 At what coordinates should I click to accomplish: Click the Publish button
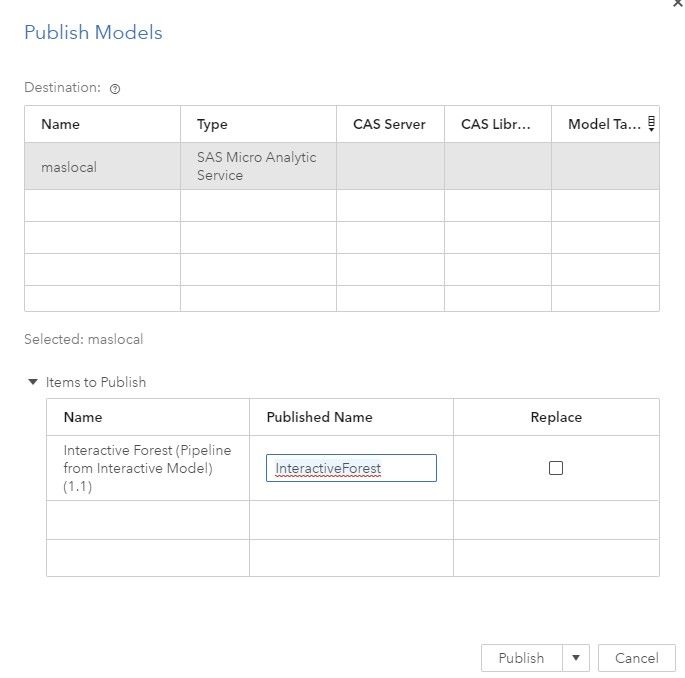coord(521,658)
